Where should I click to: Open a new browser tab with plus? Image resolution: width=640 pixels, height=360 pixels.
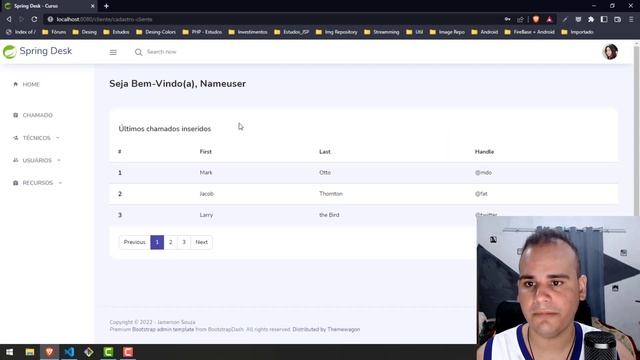tap(106, 6)
